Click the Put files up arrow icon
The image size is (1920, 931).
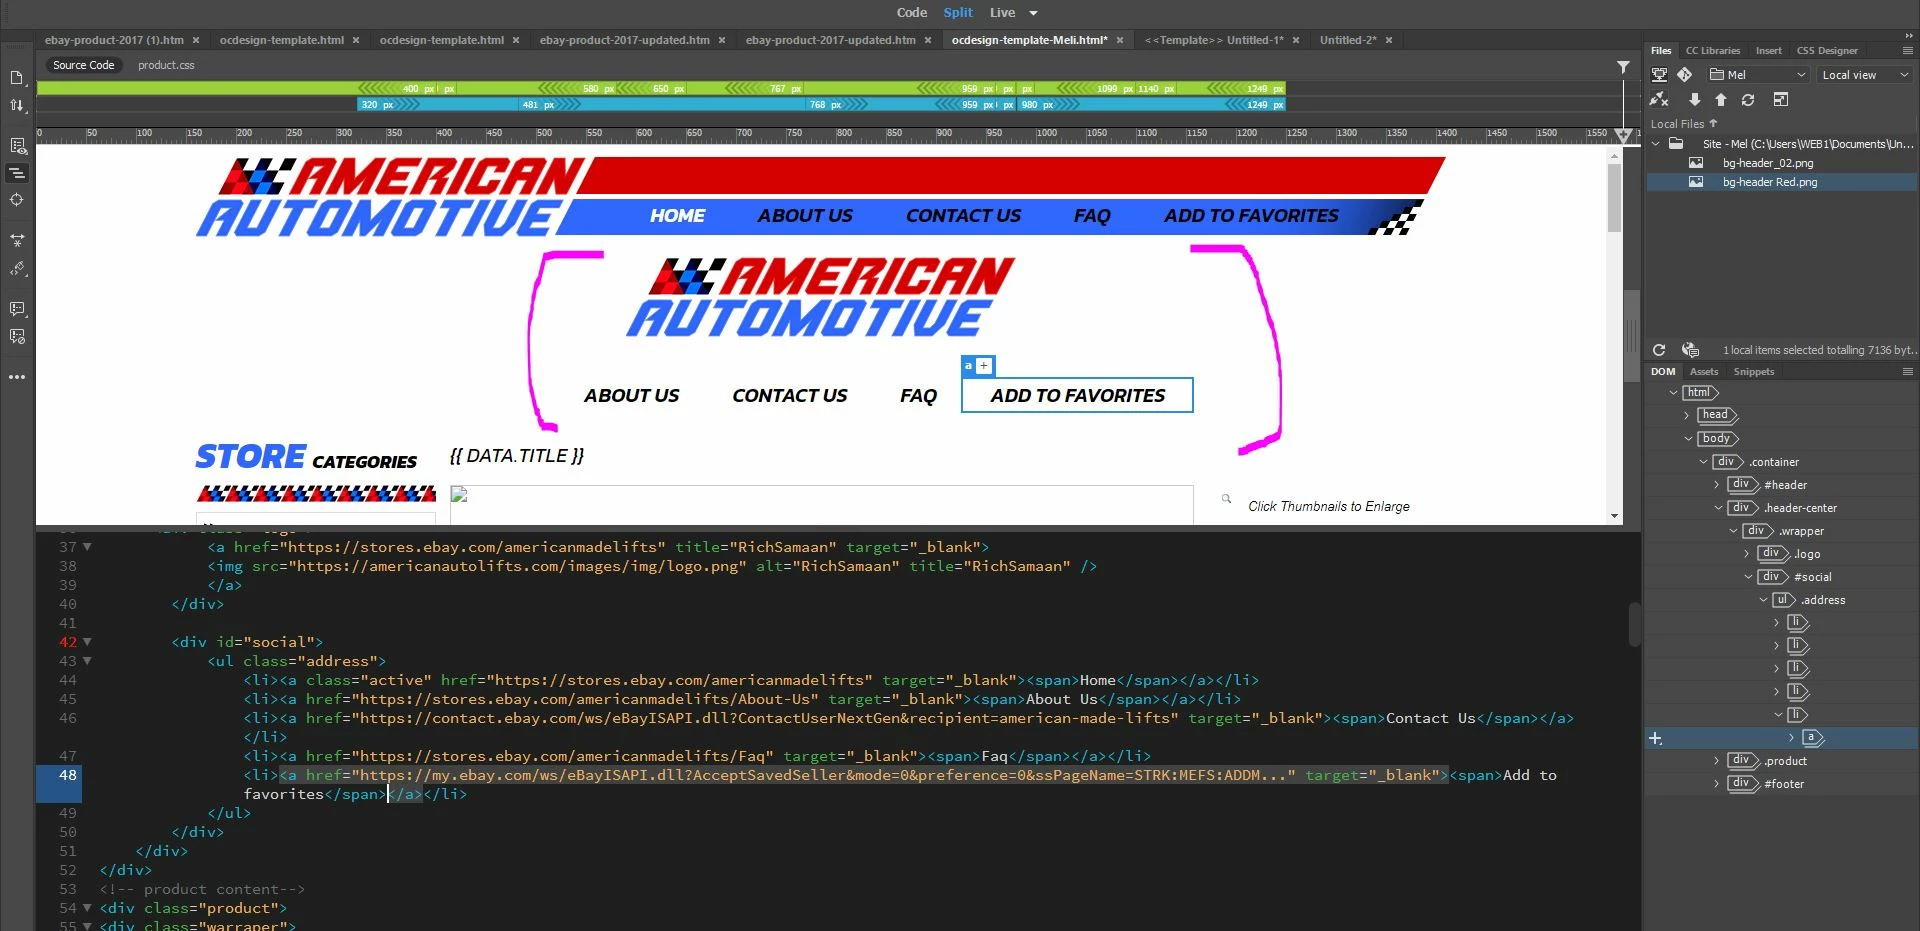[x=1721, y=100]
